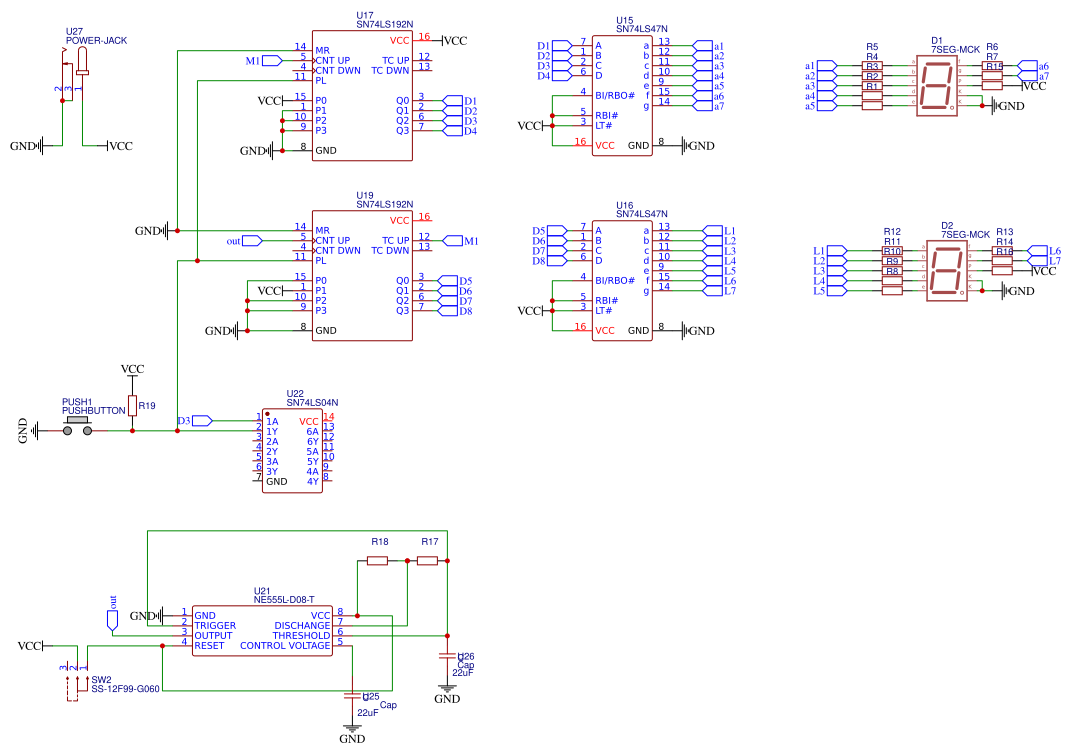
Task: Click the BI/RBO# pin label on U15
Action: click(615, 96)
